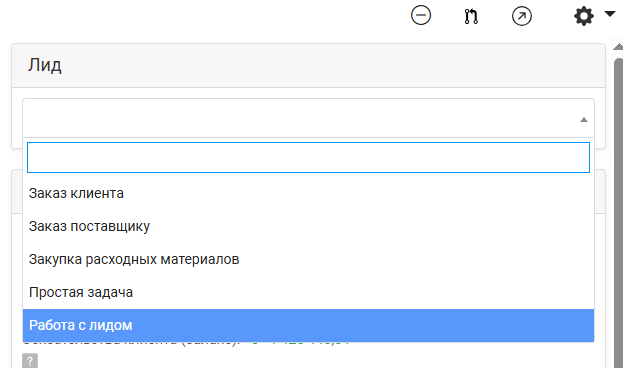Click the 'Лид' panel heading
This screenshot has height=368, width=623.
point(44,65)
